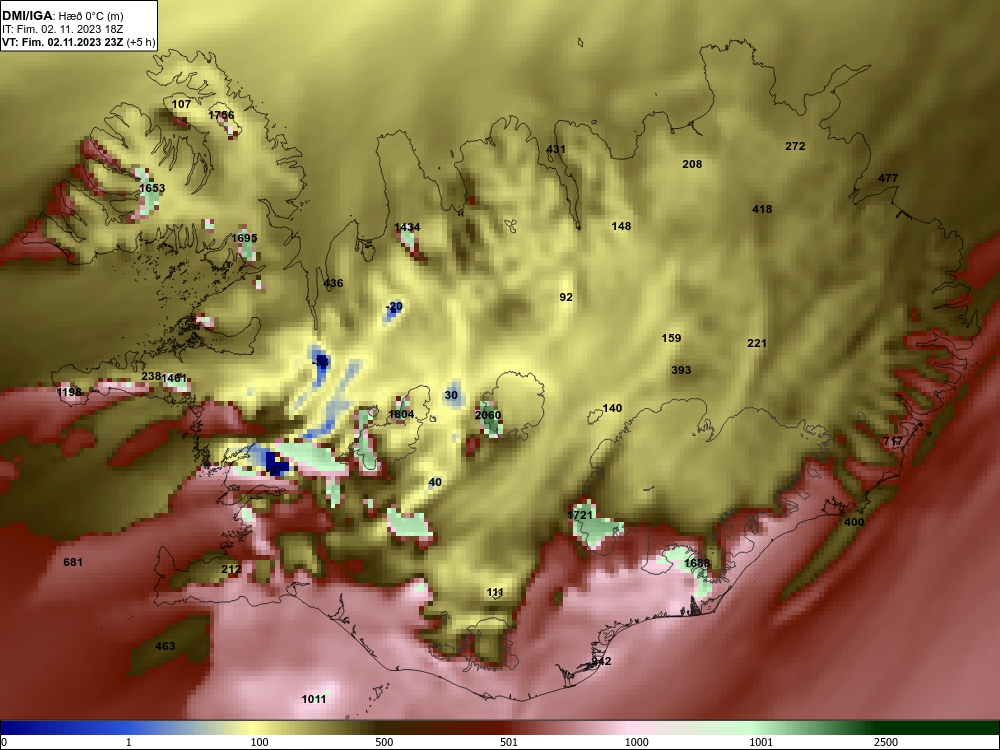Select the map value 1688
This screenshot has height=750, width=1000.
point(696,563)
